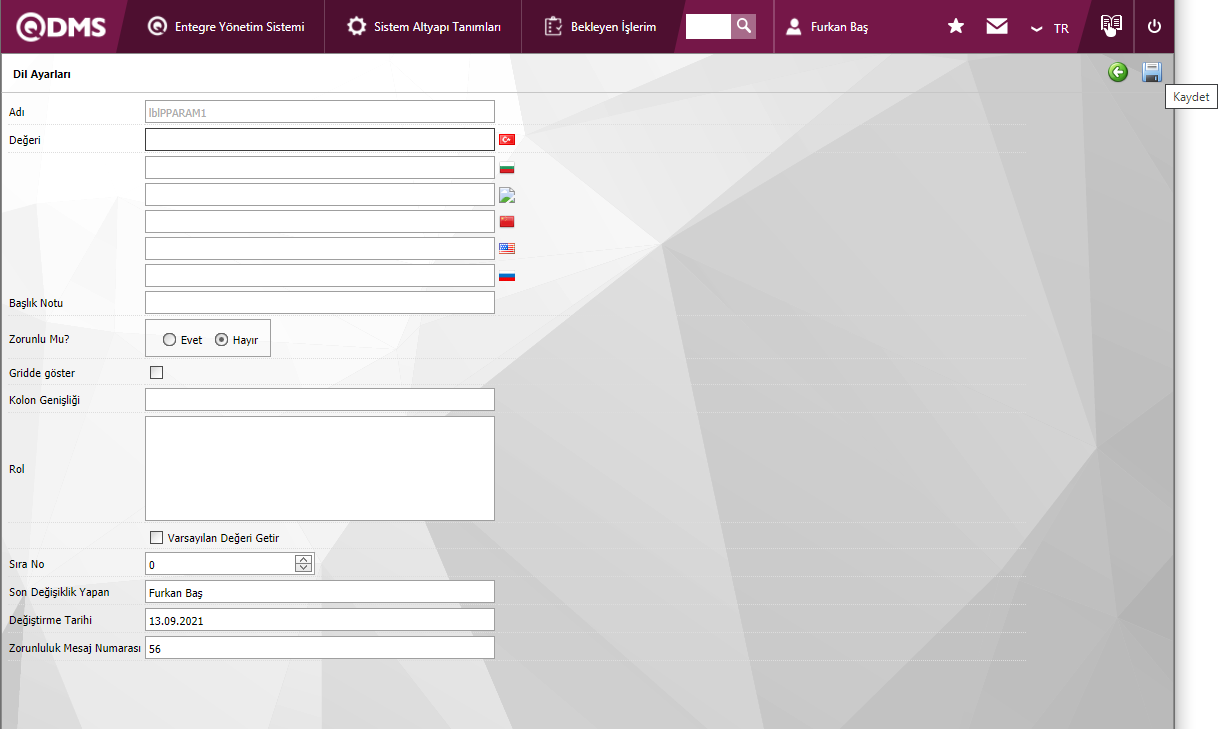Click the gear icon of Sistem Altyapı Tanımları
The height and width of the screenshot is (729, 1220).
pos(356,27)
